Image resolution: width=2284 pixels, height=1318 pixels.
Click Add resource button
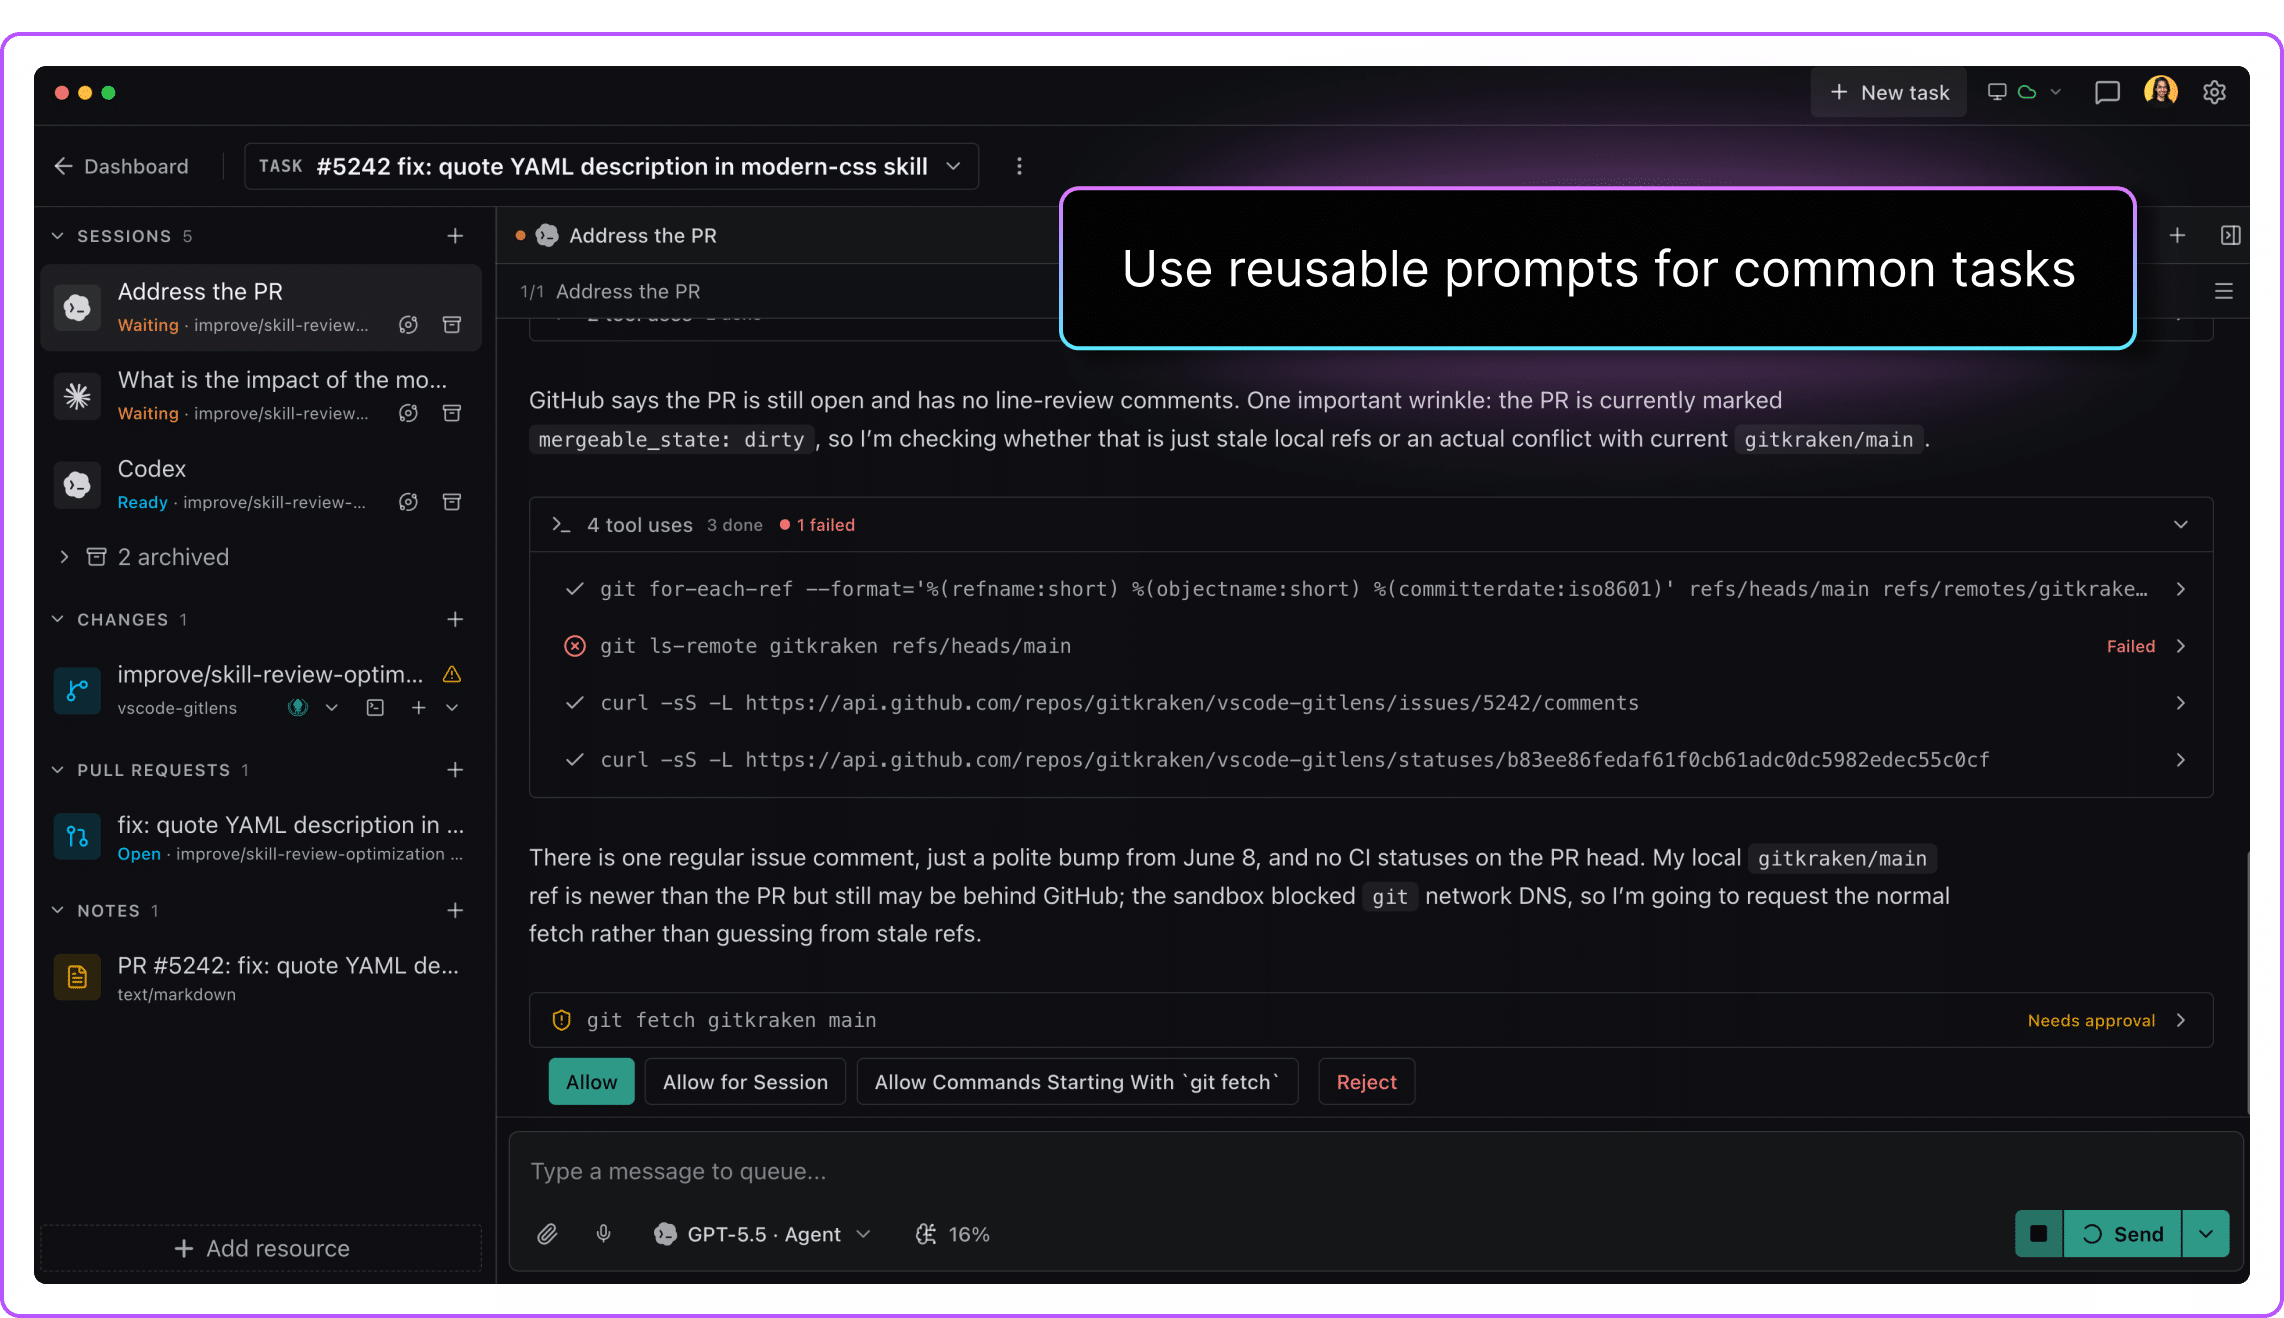coord(261,1249)
